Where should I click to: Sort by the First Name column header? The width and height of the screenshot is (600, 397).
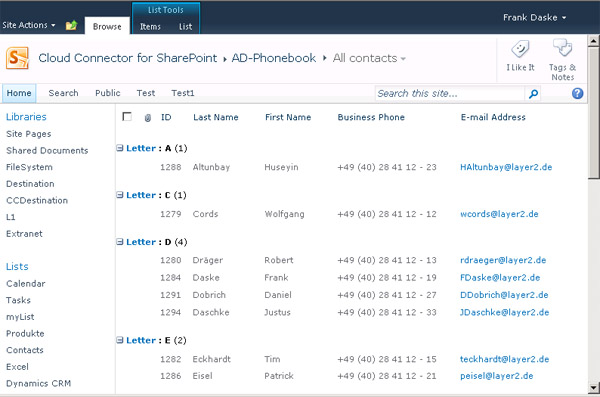[288, 117]
